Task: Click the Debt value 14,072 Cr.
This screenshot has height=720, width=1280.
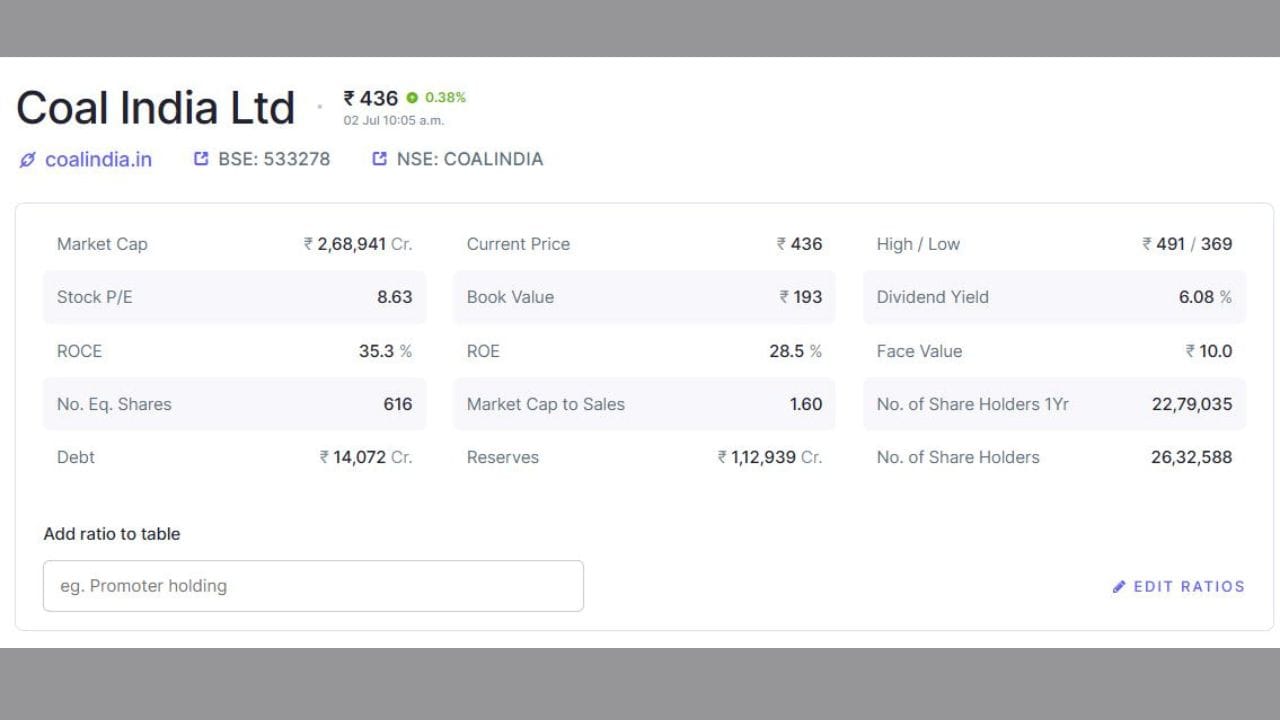Action: 366,457
